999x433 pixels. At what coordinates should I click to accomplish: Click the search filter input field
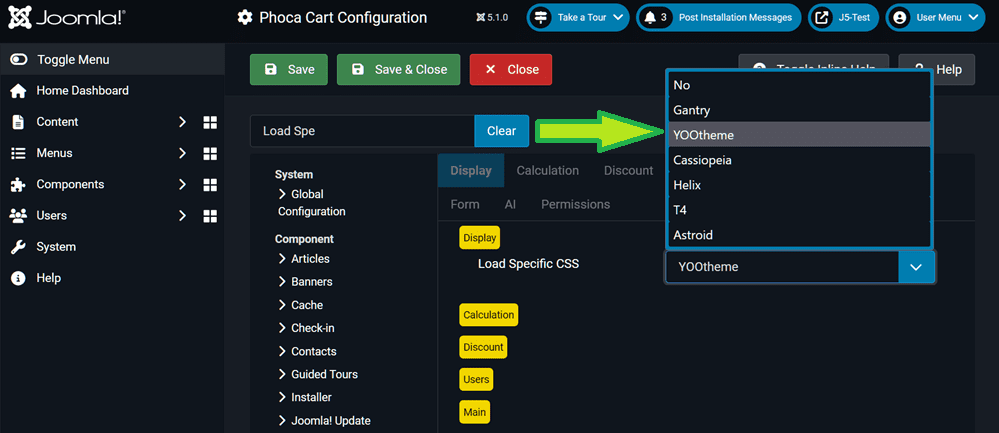coord(361,131)
